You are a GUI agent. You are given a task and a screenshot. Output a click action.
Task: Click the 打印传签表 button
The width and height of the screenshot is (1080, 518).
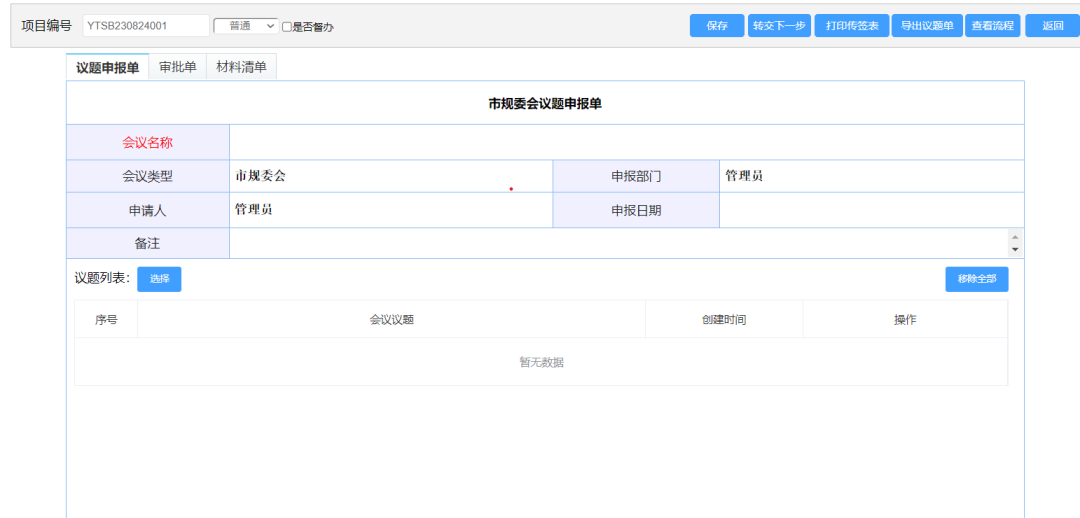[x=852, y=25]
